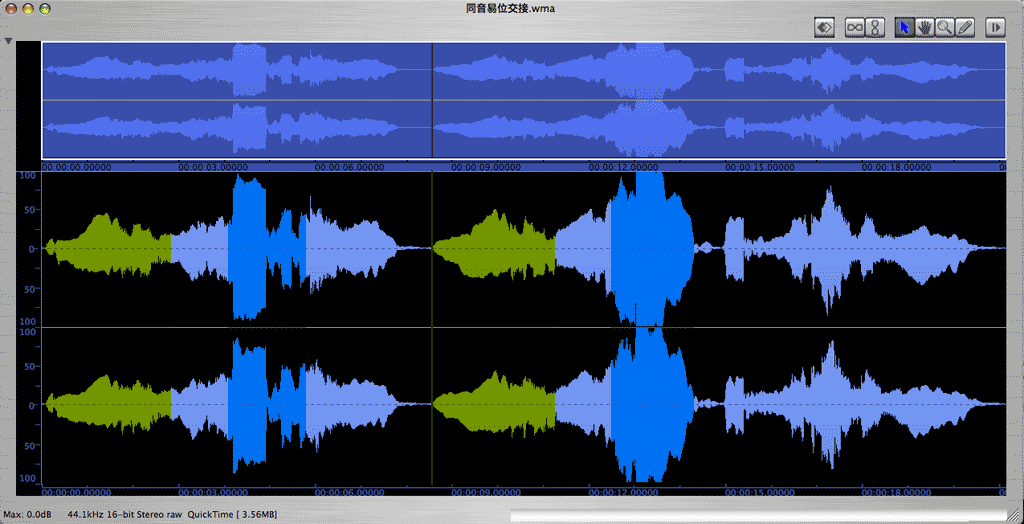Click the vertical figure-eight icon
The width and height of the screenshot is (1024, 524).
874,28
